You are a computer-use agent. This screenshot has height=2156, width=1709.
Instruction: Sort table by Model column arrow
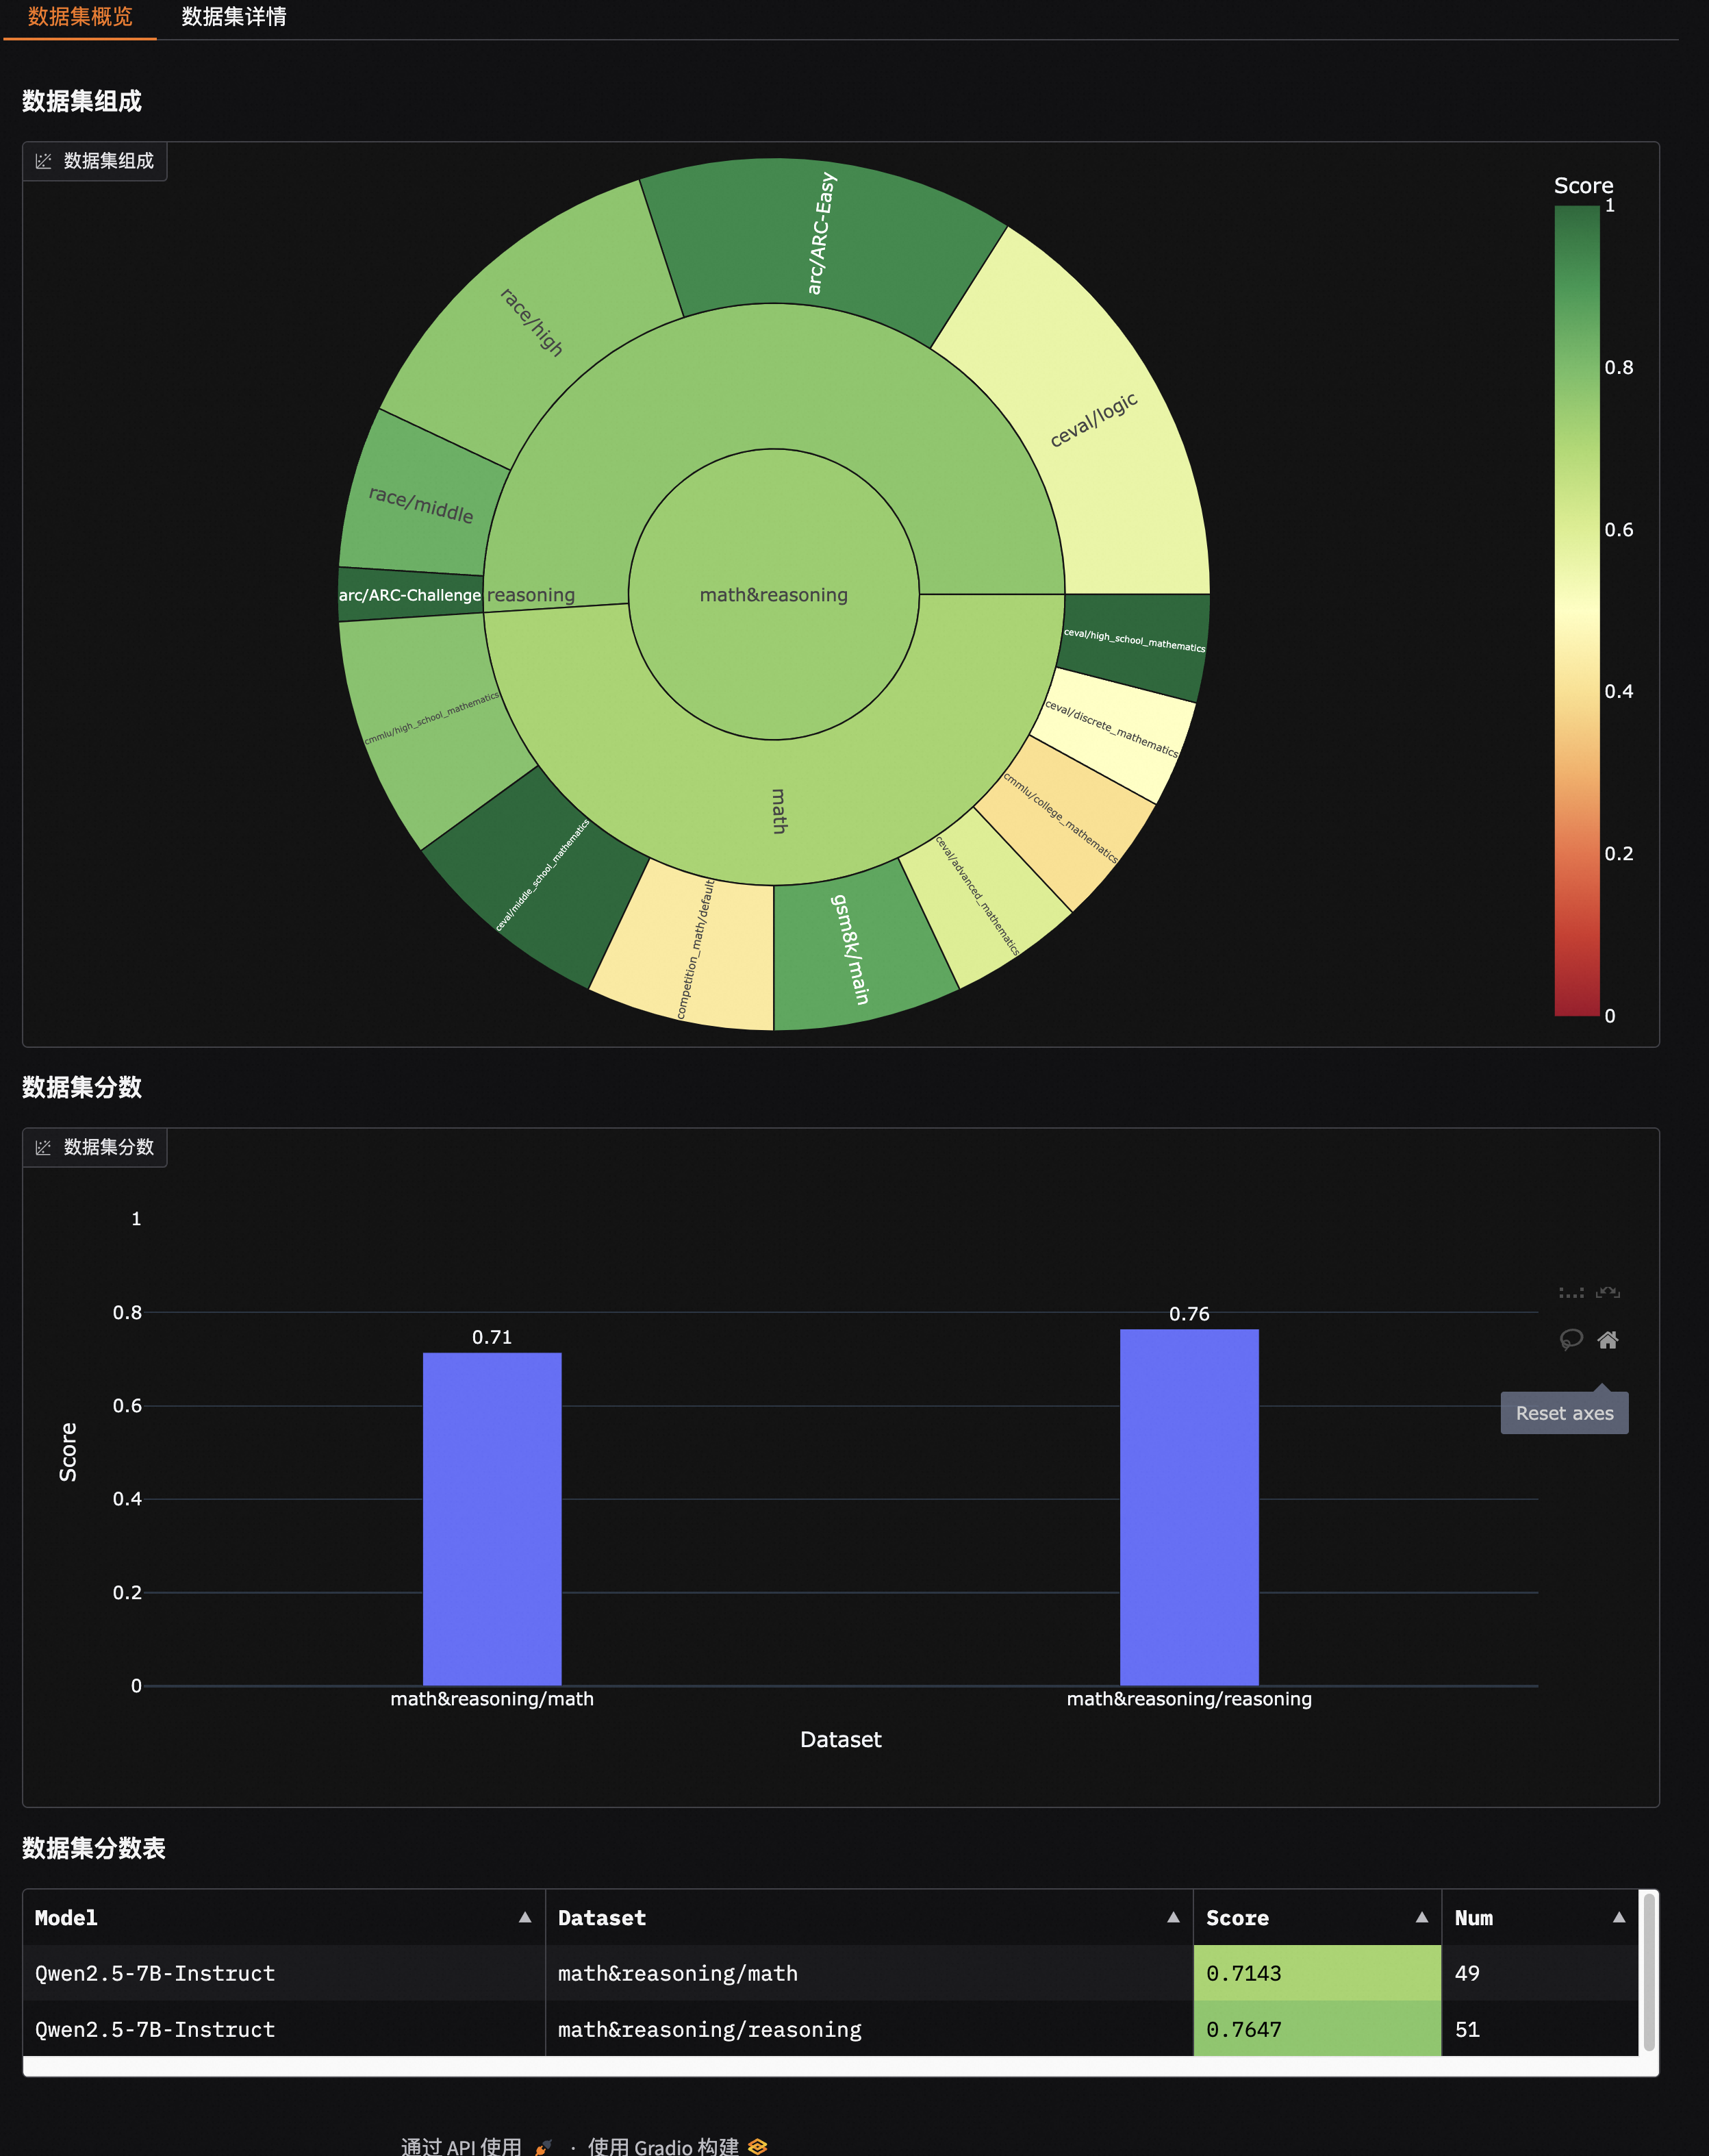point(525,1917)
